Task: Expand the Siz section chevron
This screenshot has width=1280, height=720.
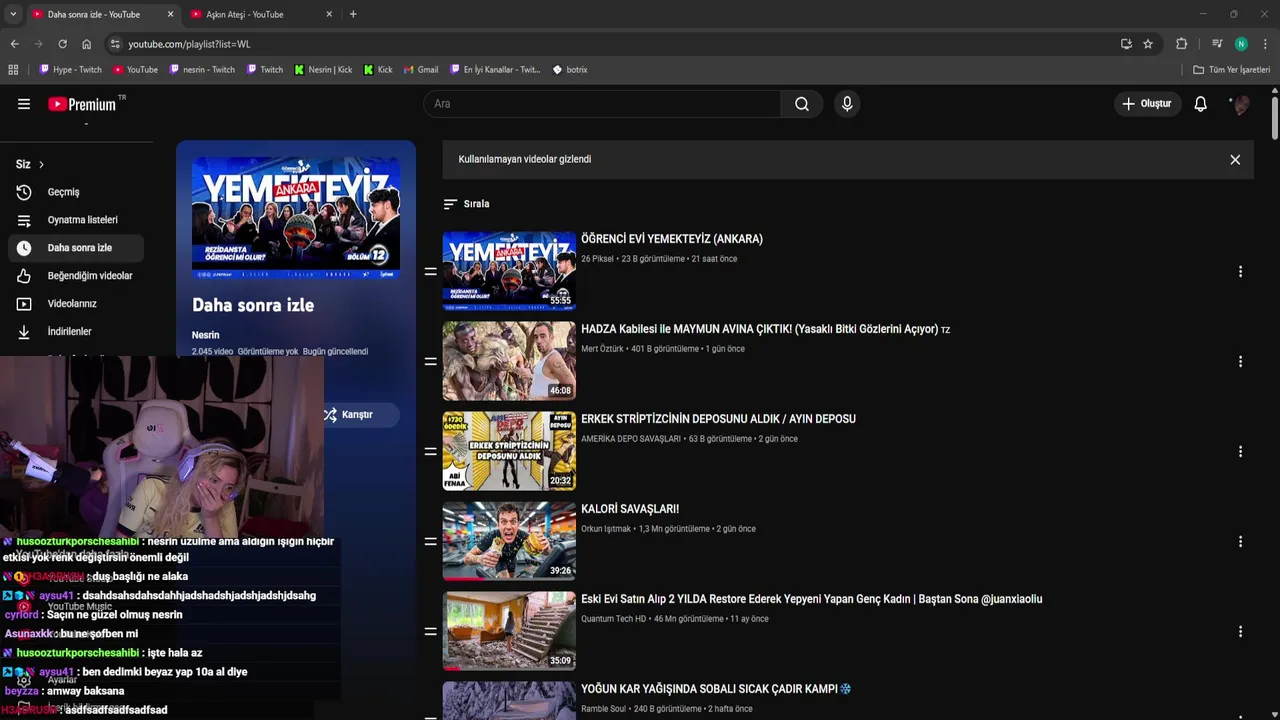Action: (41, 164)
